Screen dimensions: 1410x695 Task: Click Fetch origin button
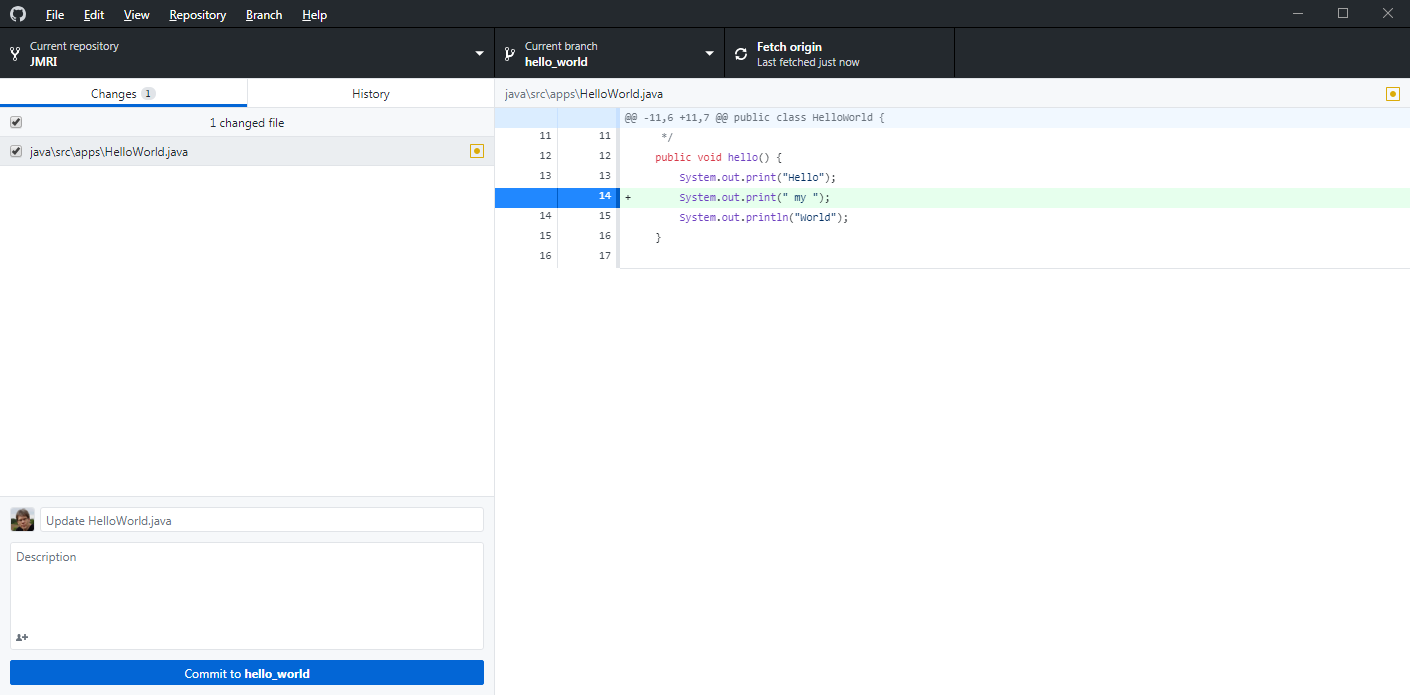click(x=838, y=54)
